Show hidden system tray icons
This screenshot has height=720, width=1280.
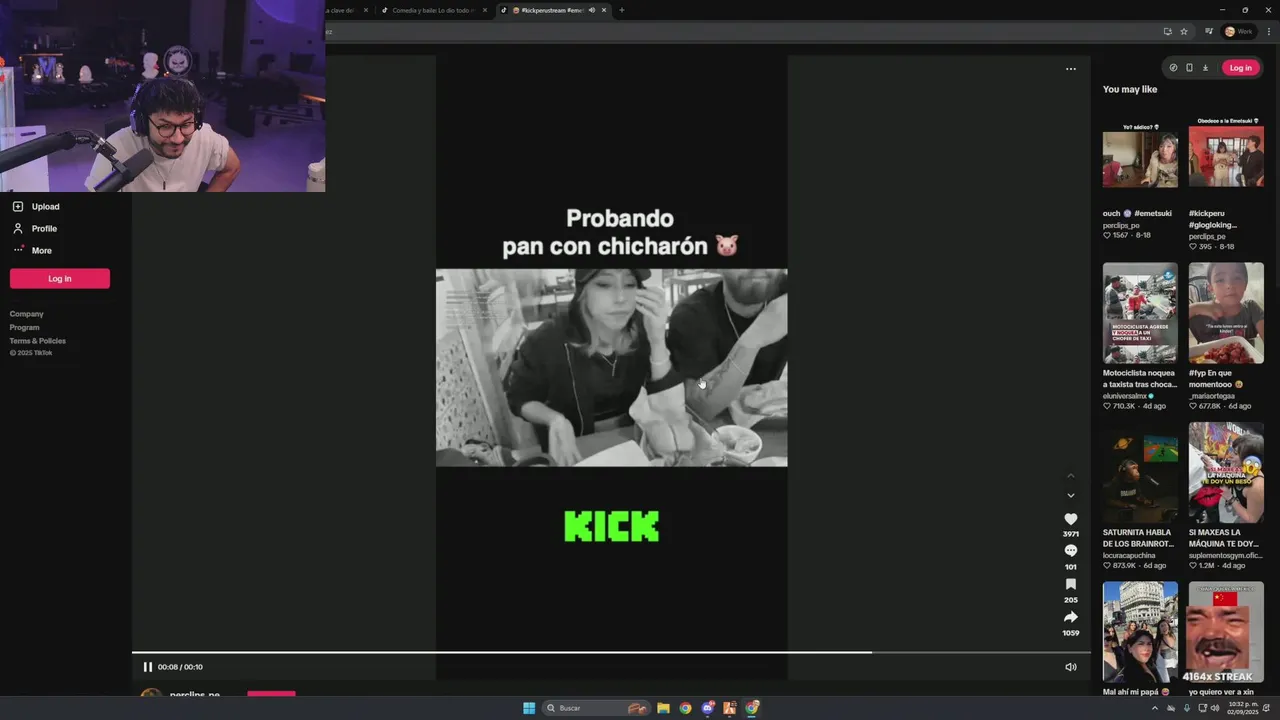[1154, 708]
